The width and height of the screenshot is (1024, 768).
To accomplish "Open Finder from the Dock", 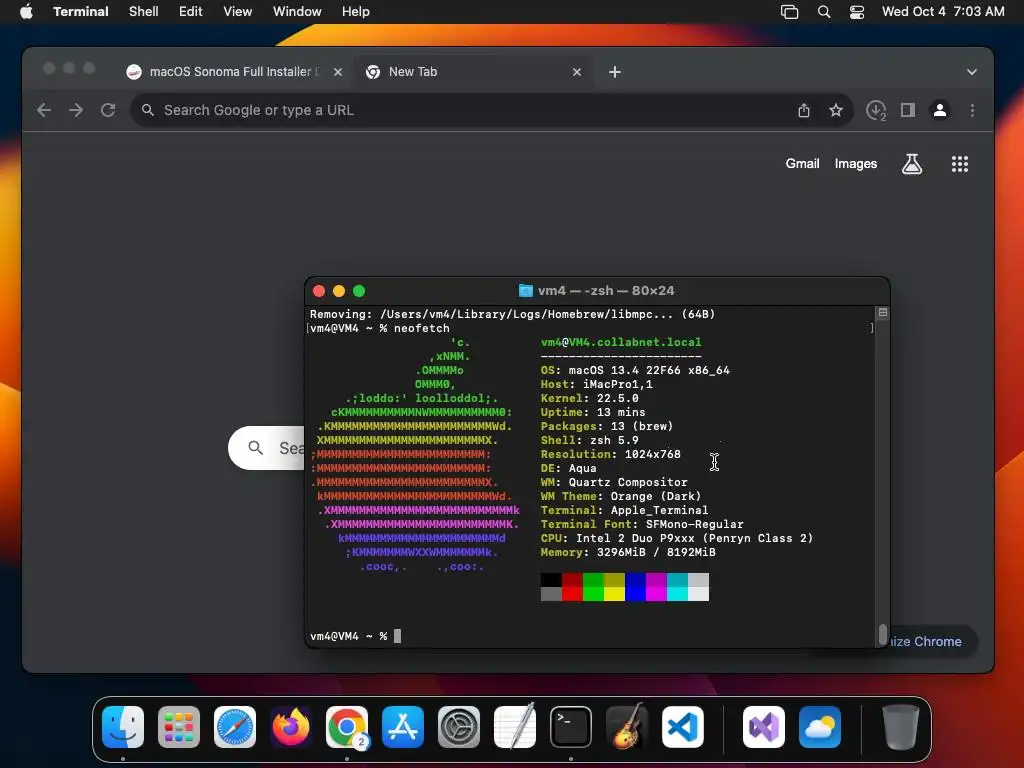I will tap(123, 727).
